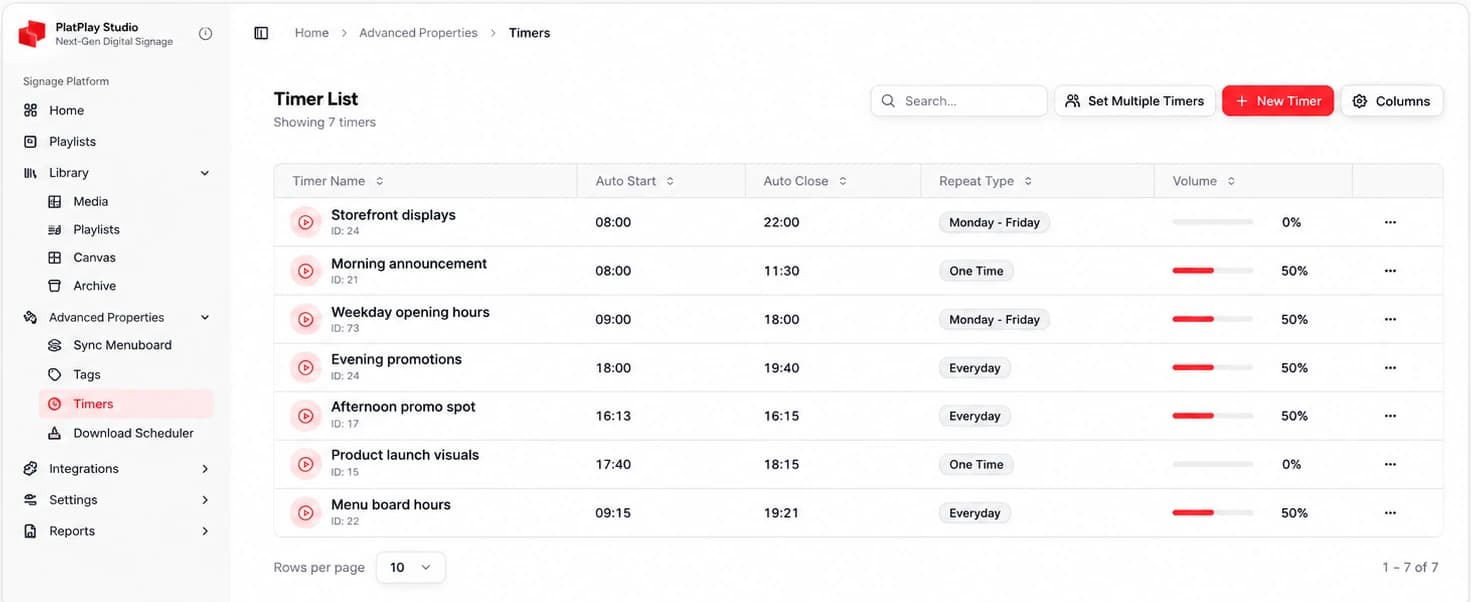Click the Canvas icon in Library

point(55,257)
